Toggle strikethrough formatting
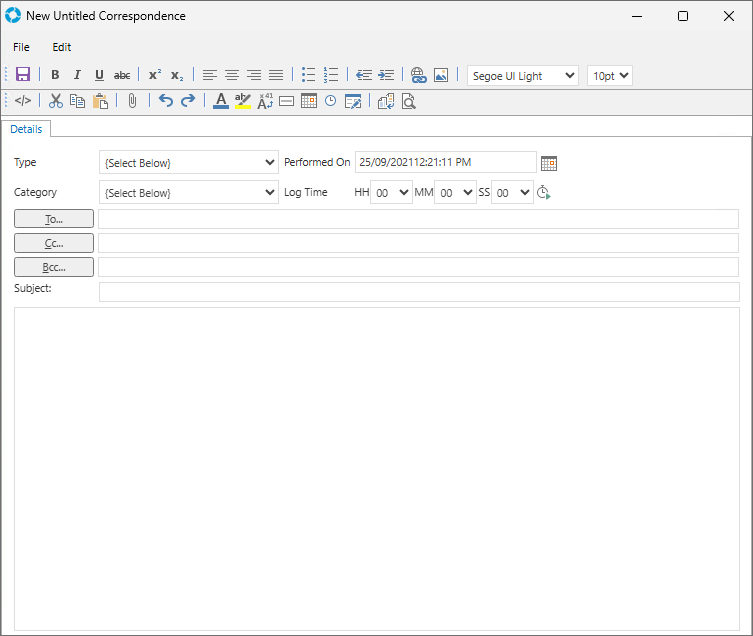The image size is (753, 636). [122, 75]
